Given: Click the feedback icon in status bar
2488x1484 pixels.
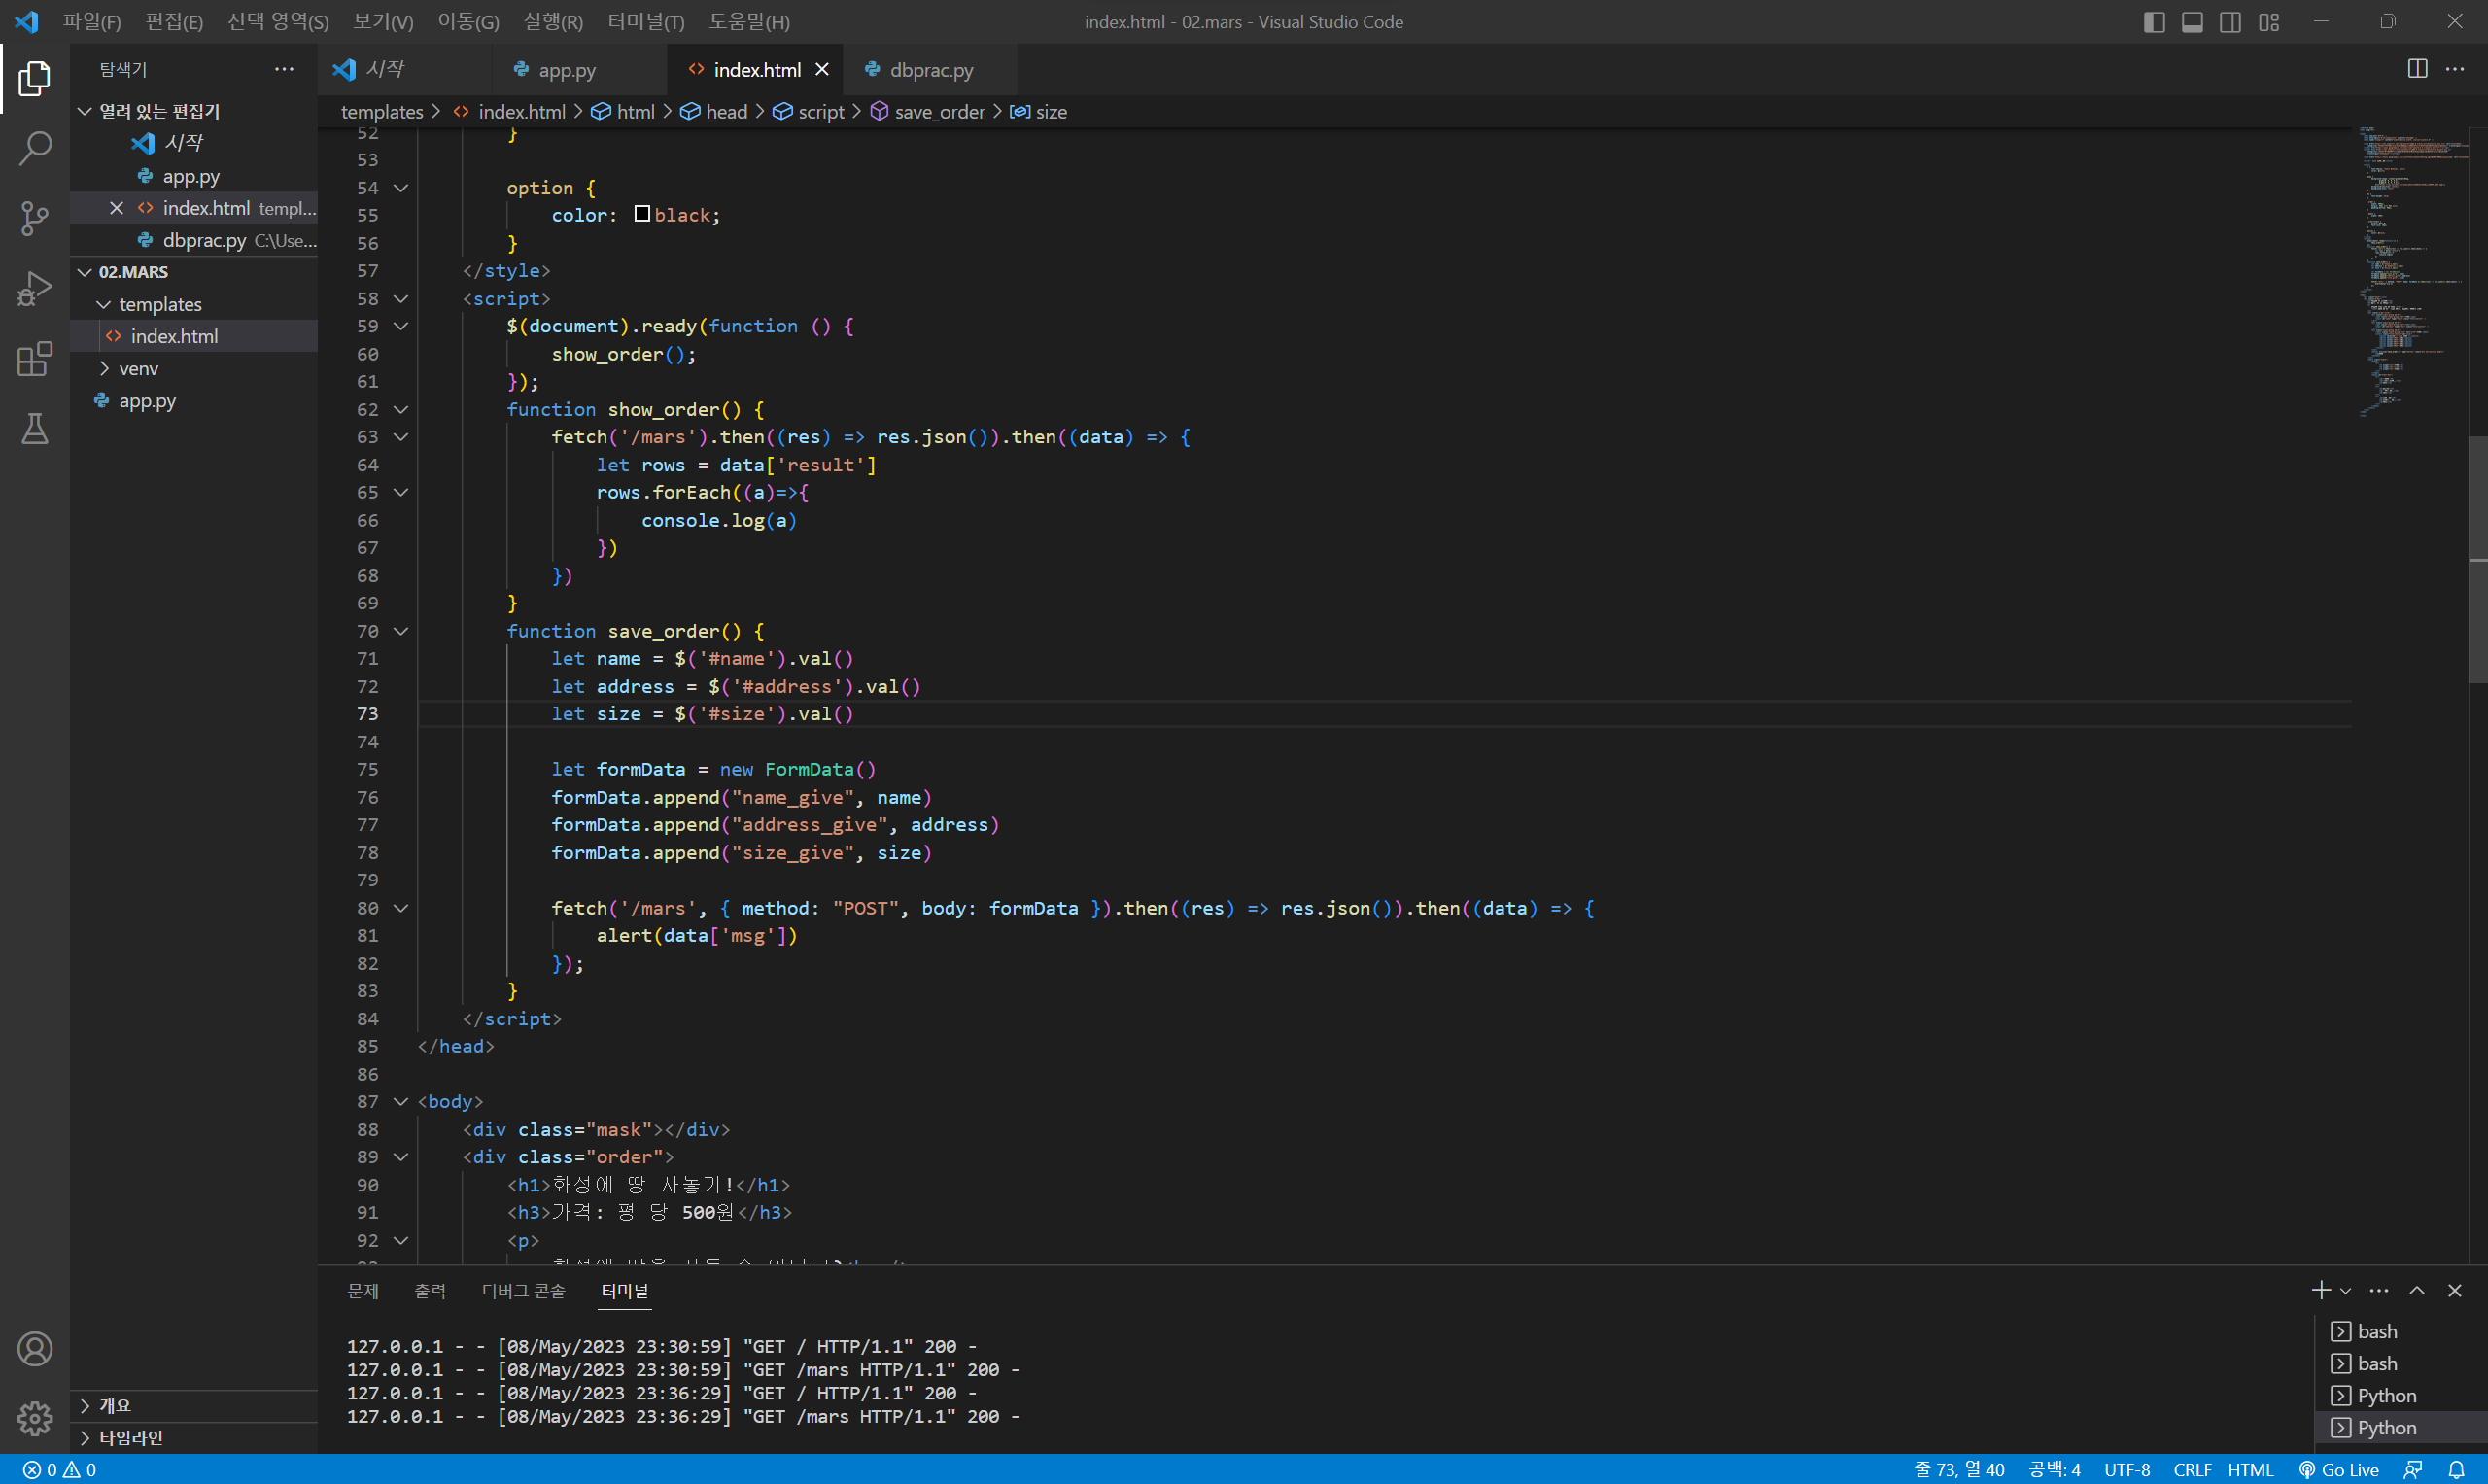Looking at the screenshot, I should click(x=2413, y=1469).
